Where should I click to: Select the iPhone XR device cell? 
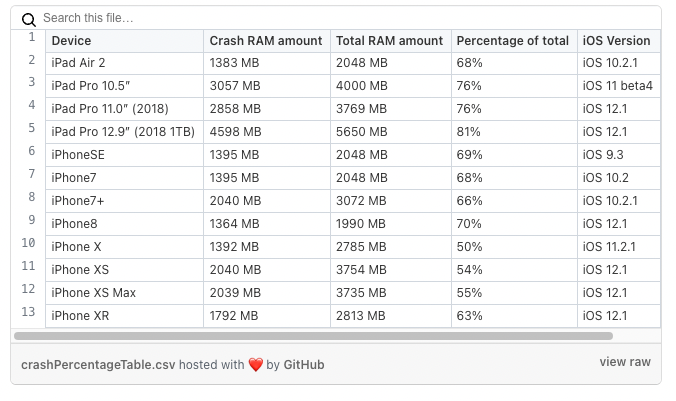click(x=124, y=316)
